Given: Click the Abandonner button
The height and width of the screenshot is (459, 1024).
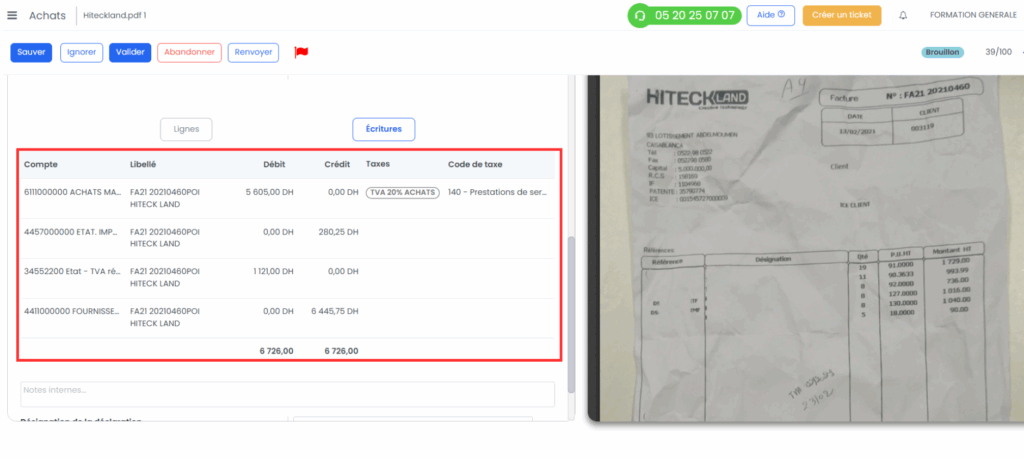Looking at the screenshot, I should coord(189,53).
